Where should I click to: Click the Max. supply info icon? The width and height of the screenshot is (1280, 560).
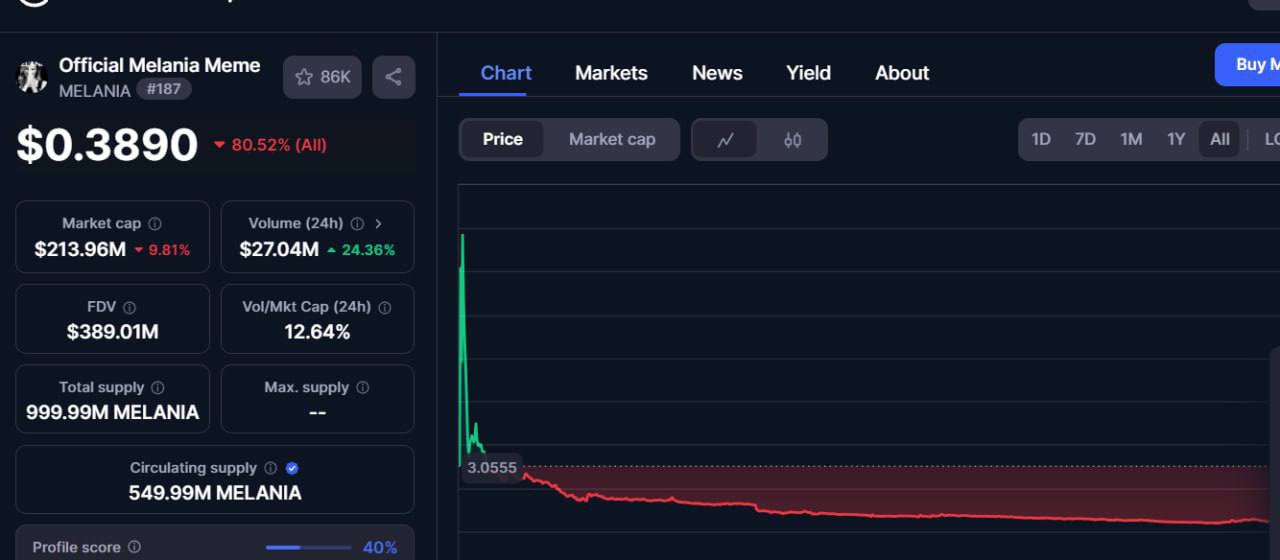[x=362, y=388]
